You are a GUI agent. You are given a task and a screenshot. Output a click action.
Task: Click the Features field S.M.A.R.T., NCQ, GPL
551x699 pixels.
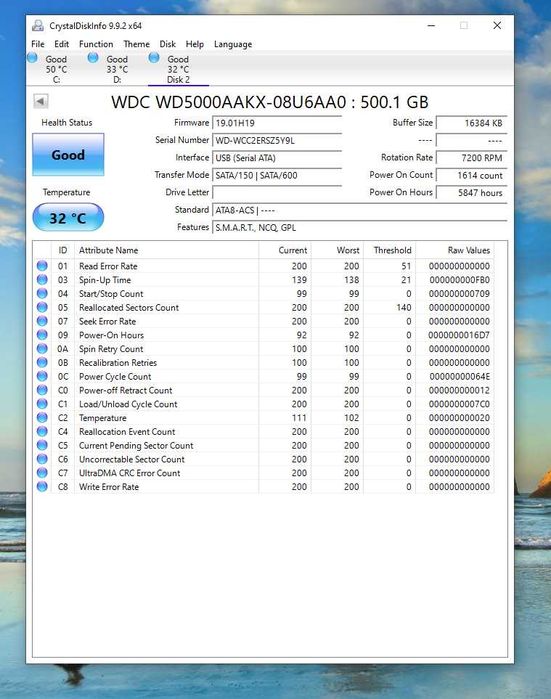pyautogui.click(x=360, y=227)
